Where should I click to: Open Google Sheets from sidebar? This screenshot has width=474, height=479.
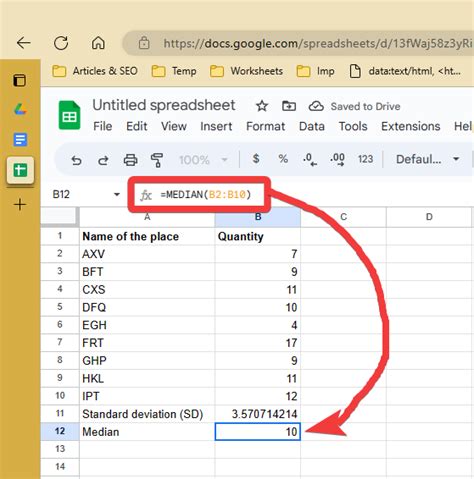(x=20, y=170)
